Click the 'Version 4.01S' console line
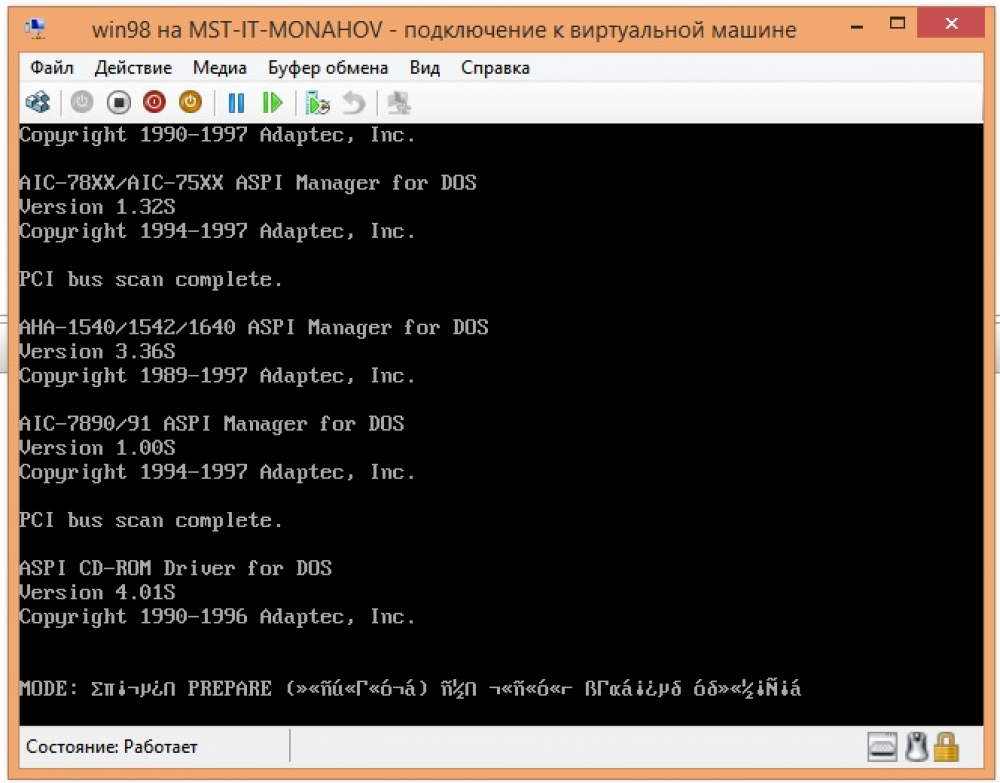This screenshot has height=783, width=1000. (97, 592)
